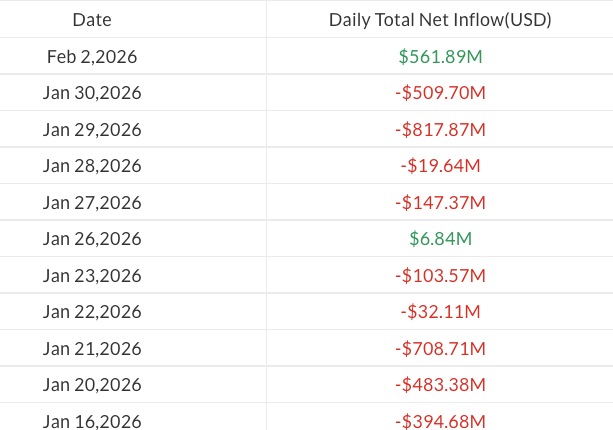
Task: Select the Jan 26,2026 date cell
Action: [92, 239]
